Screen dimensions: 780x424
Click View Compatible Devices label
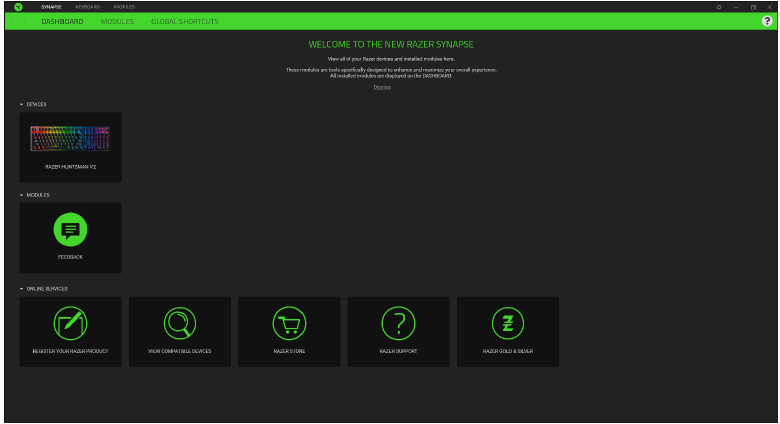[x=180, y=351]
